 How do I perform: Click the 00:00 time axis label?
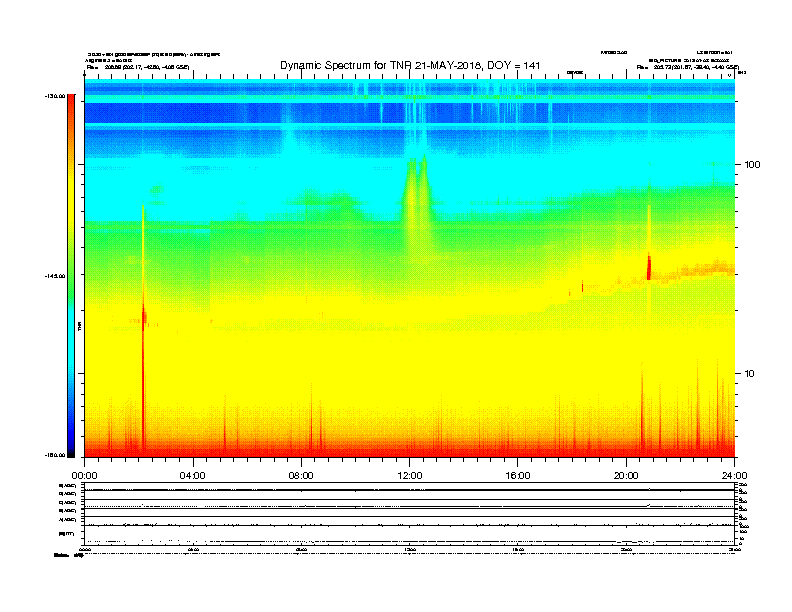pyautogui.click(x=84, y=476)
